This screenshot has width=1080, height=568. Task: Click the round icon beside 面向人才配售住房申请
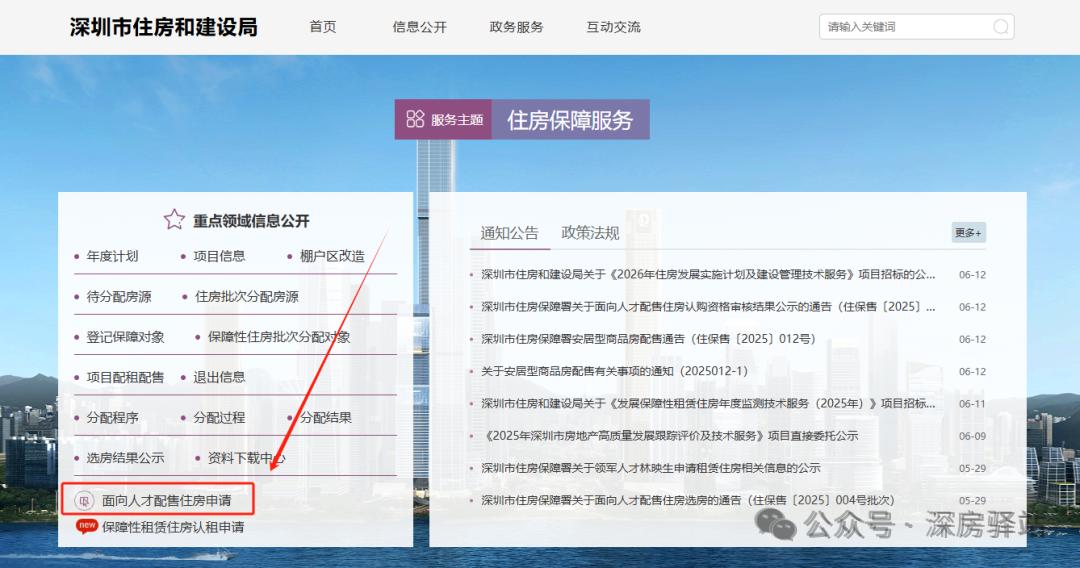click(x=84, y=501)
